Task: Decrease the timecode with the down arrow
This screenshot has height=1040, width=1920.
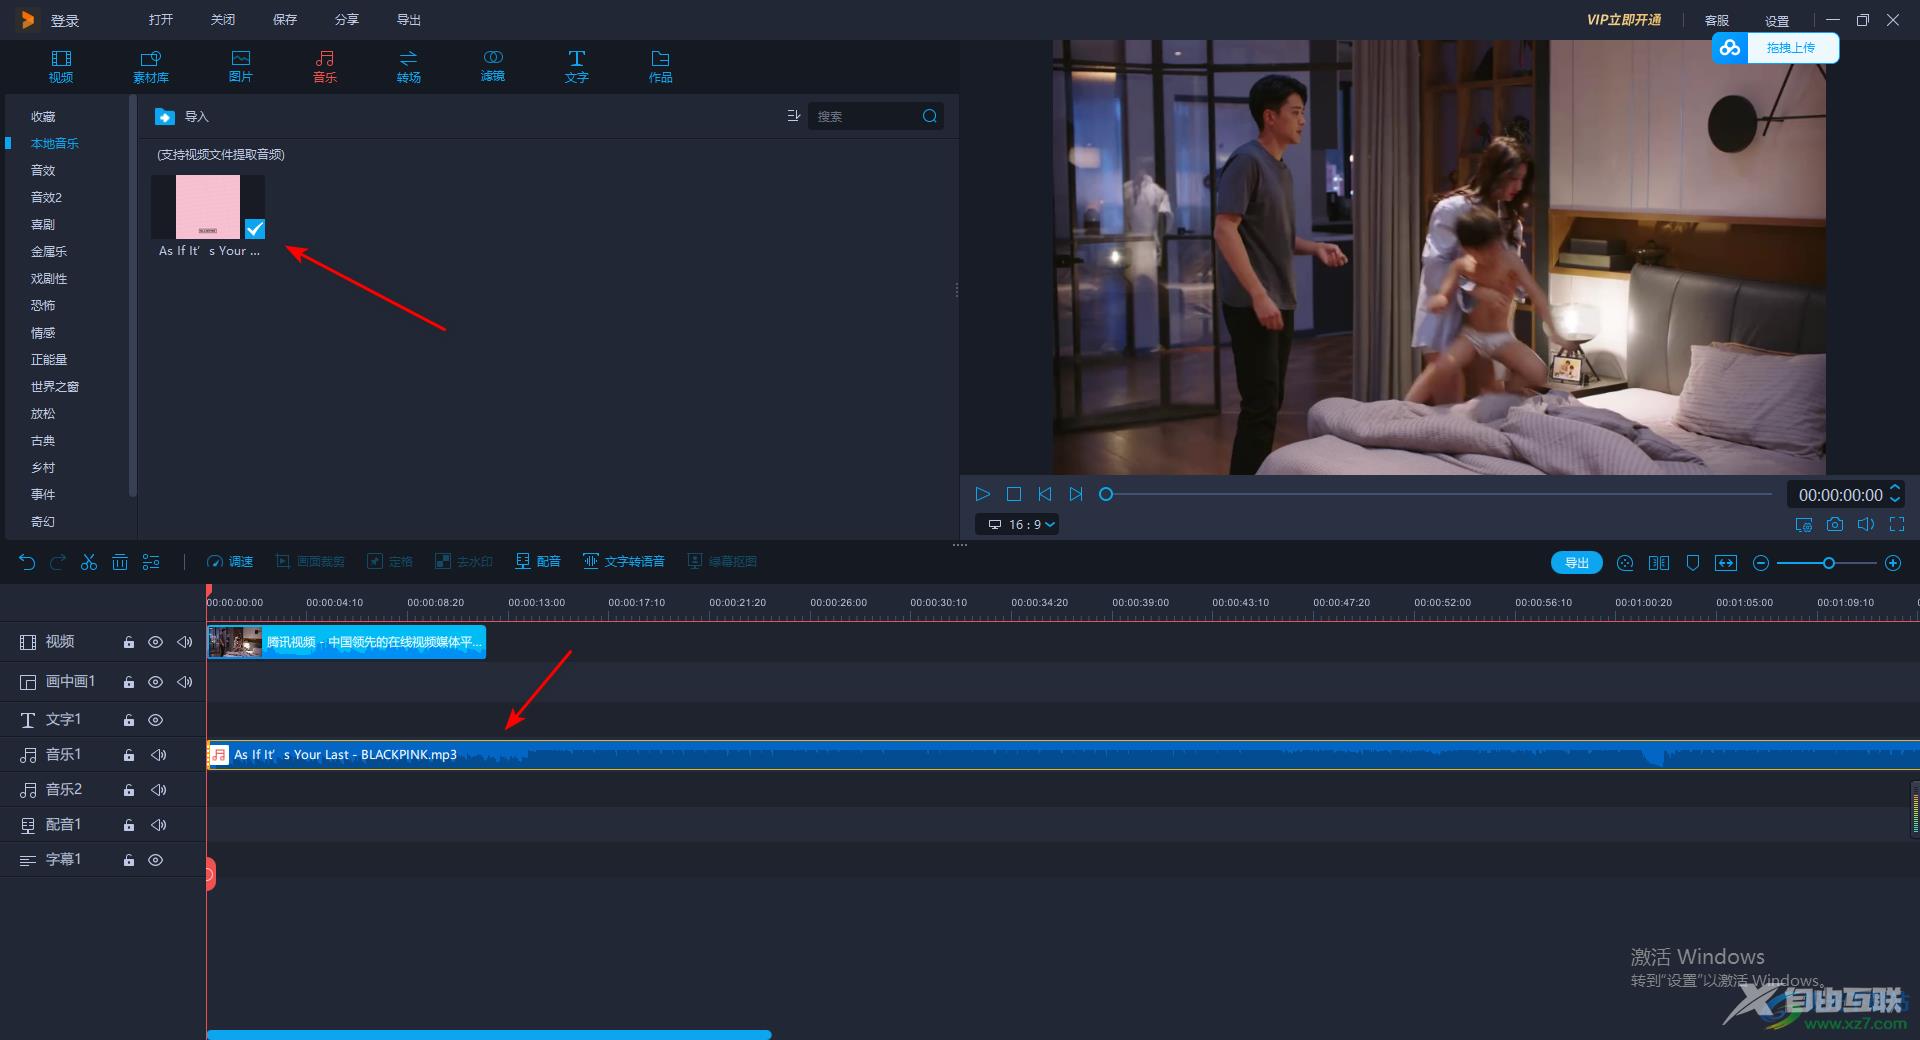Action: click(1895, 500)
